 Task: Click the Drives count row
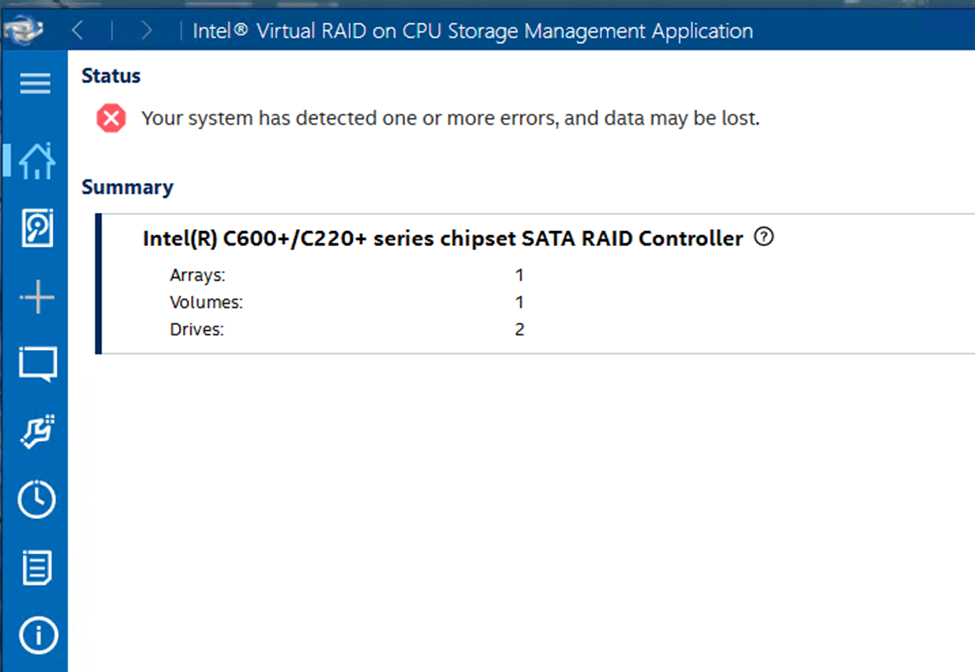coord(347,329)
